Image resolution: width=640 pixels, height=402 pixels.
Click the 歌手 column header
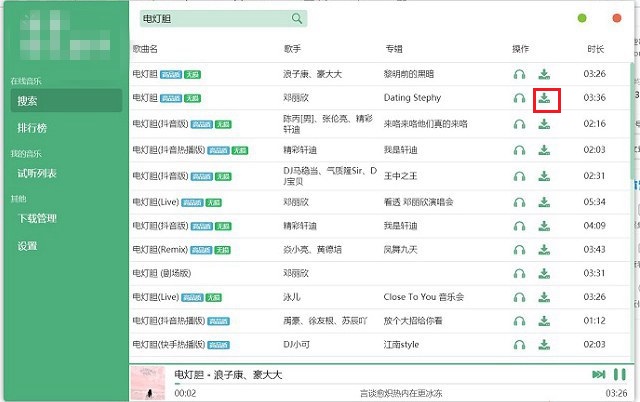[292, 49]
